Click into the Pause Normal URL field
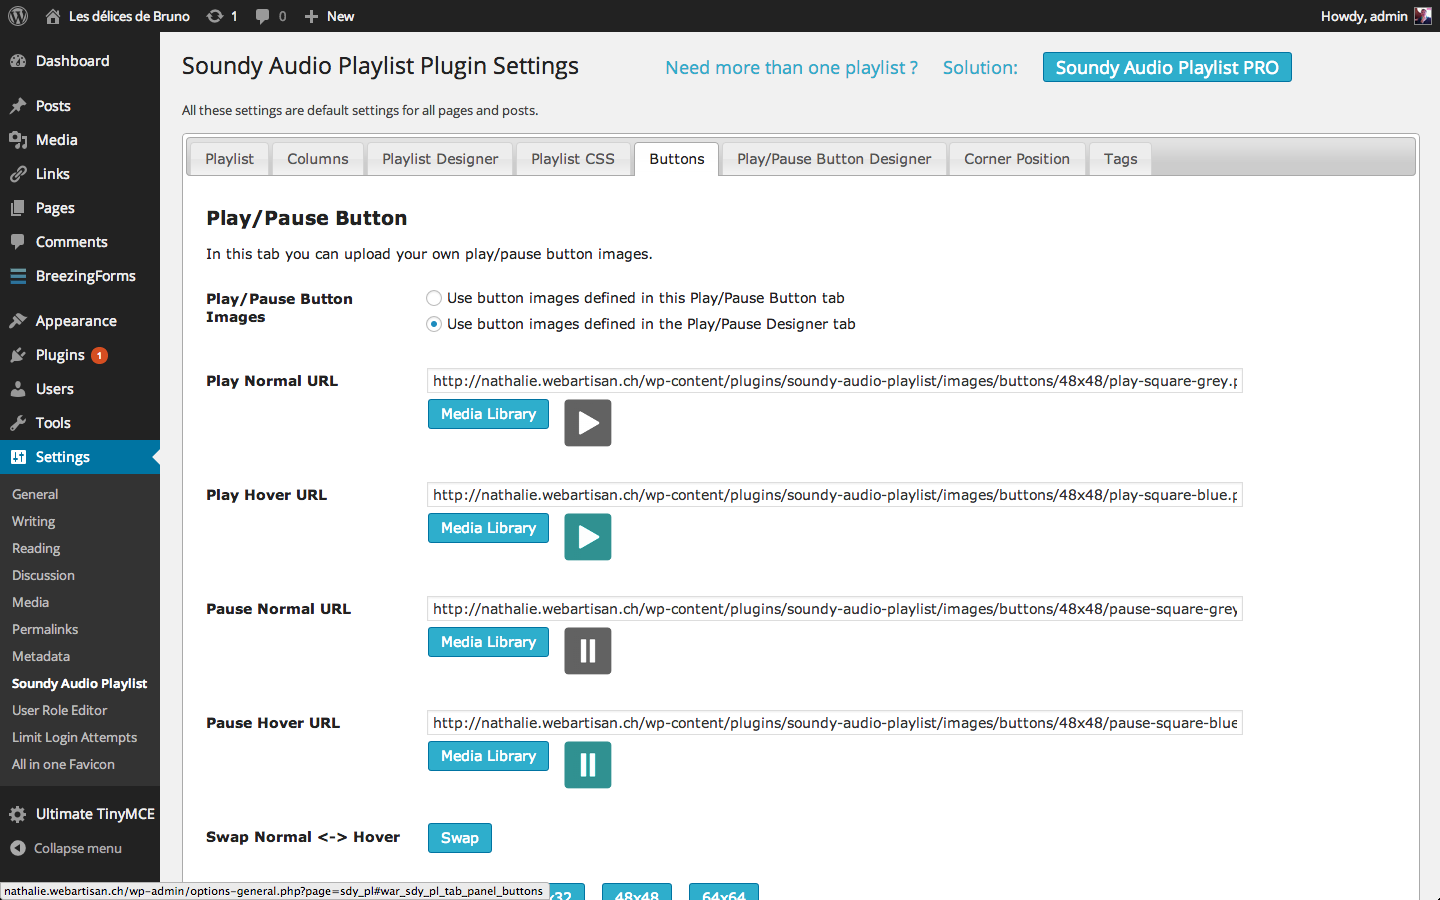 pyautogui.click(x=835, y=609)
